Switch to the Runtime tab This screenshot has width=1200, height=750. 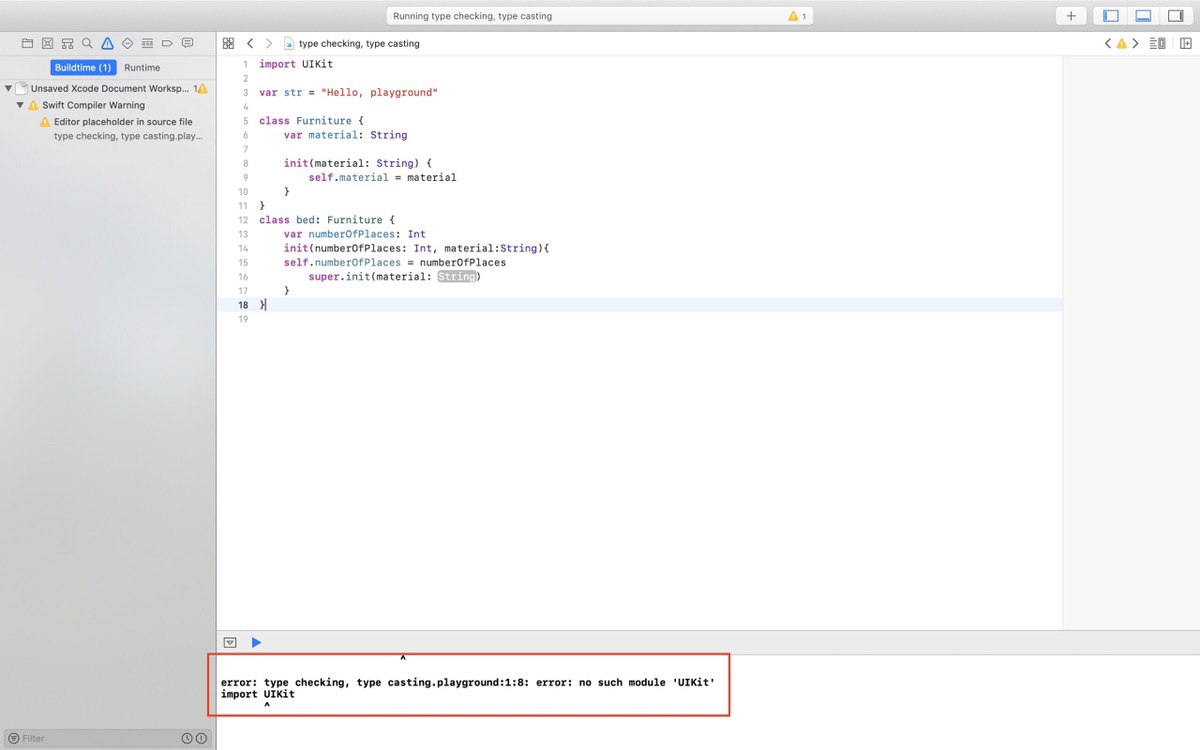[x=142, y=67]
